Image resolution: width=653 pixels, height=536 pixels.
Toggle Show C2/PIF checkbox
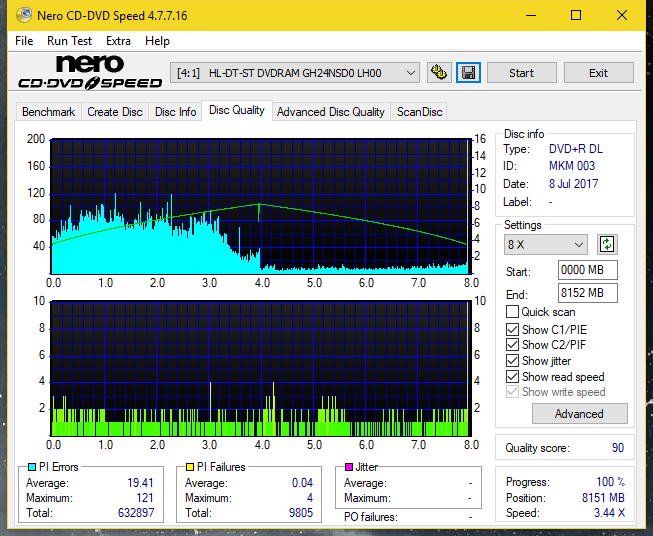point(512,345)
